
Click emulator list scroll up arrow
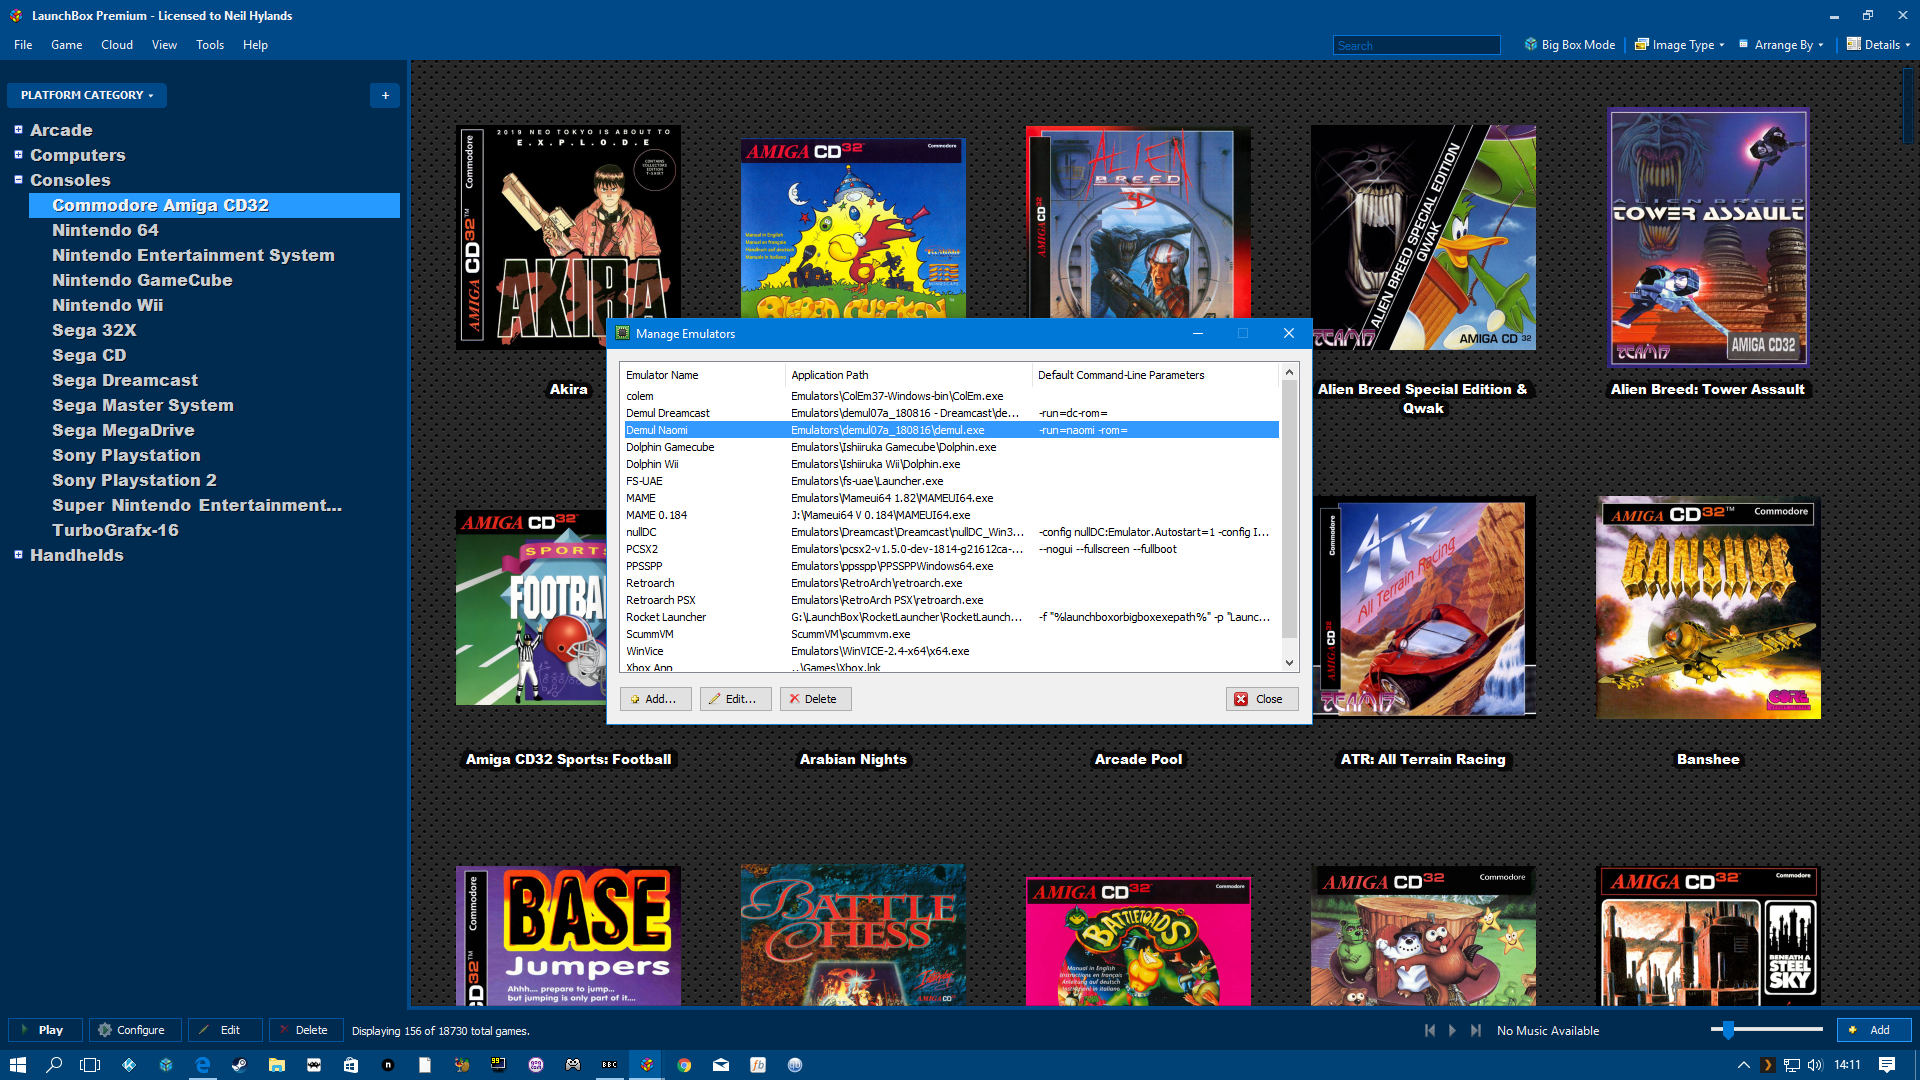click(x=1289, y=372)
